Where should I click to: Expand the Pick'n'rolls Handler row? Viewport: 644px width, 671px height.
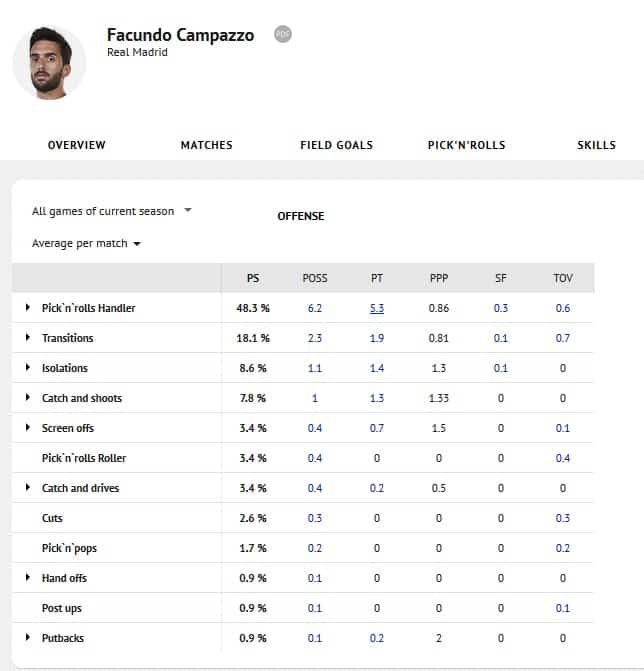click(28, 307)
